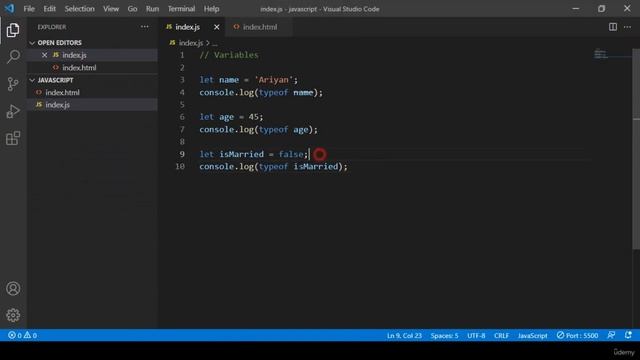Click the breadcrumb ellipsis after index.js
The image size is (640, 360).
(215, 43)
